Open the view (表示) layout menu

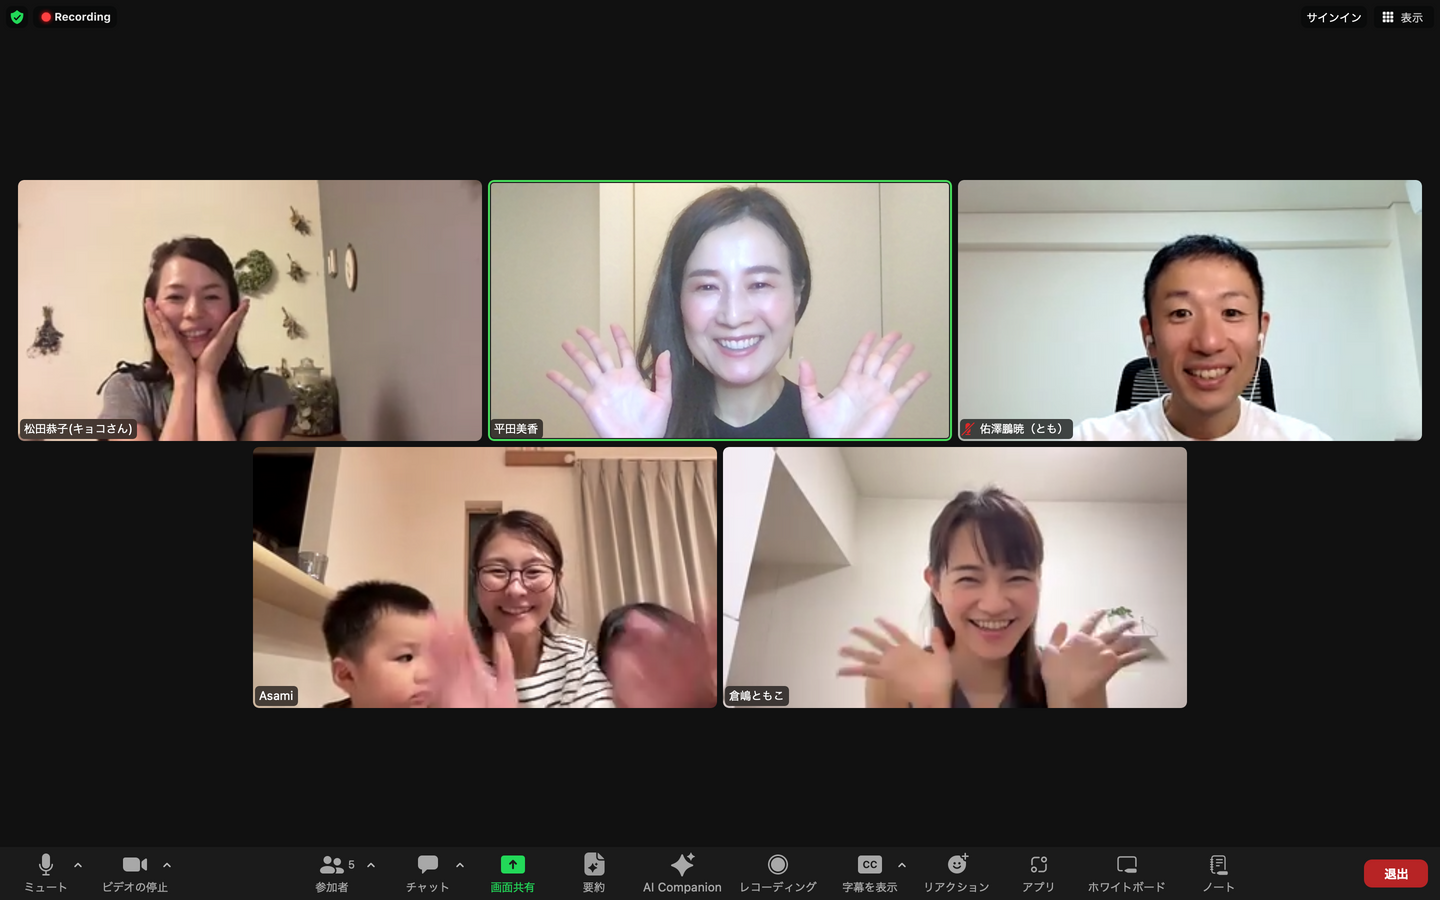[1402, 17]
